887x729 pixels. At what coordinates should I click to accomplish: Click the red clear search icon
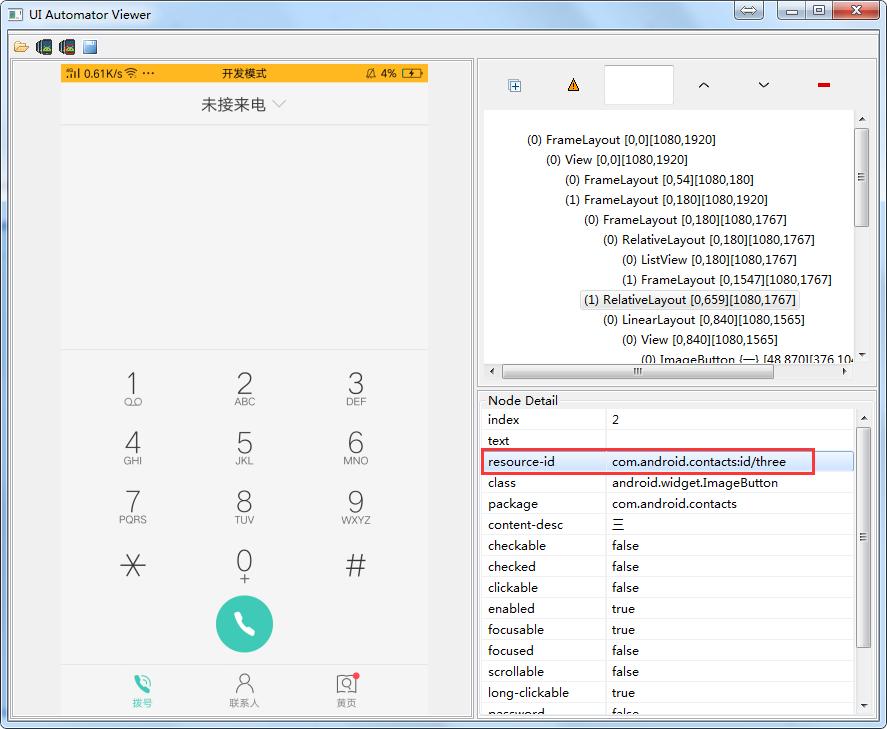coord(822,85)
